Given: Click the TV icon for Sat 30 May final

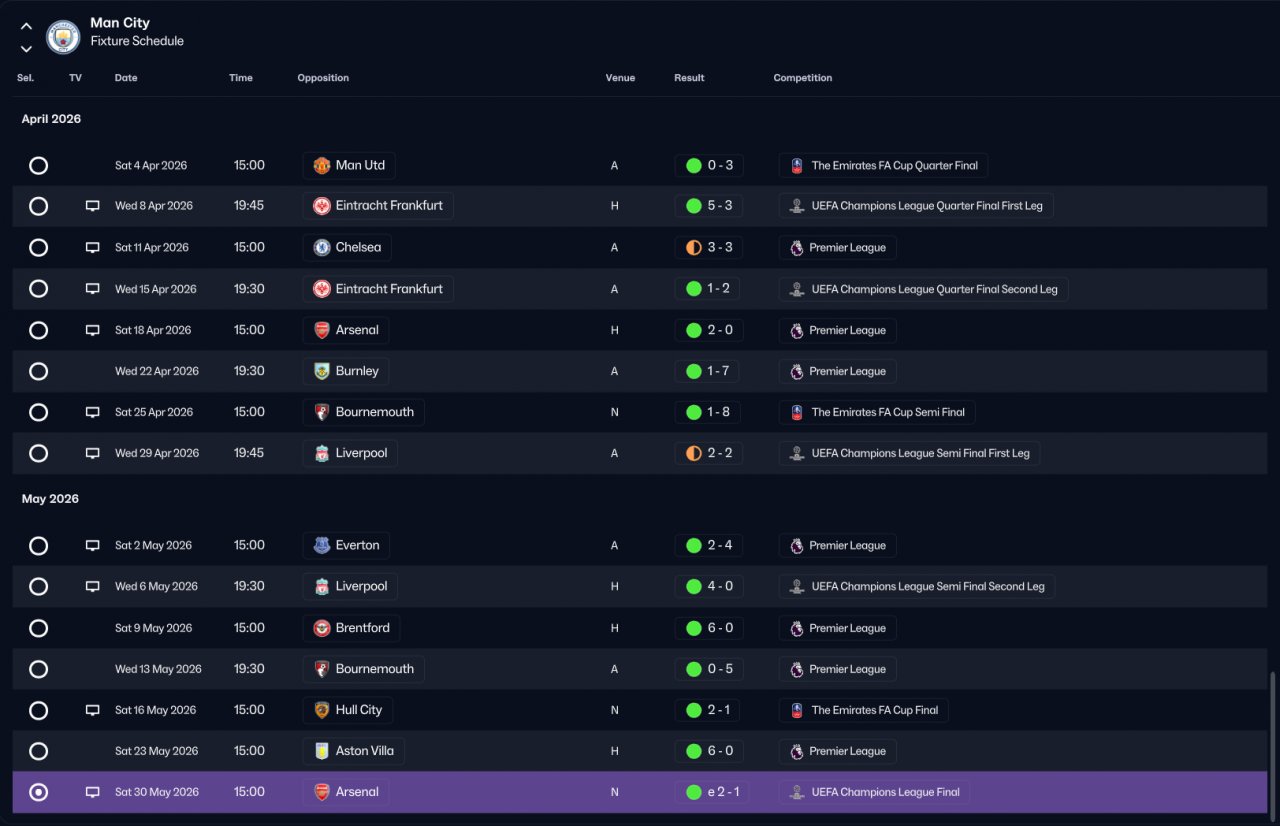Looking at the screenshot, I should pos(92,792).
